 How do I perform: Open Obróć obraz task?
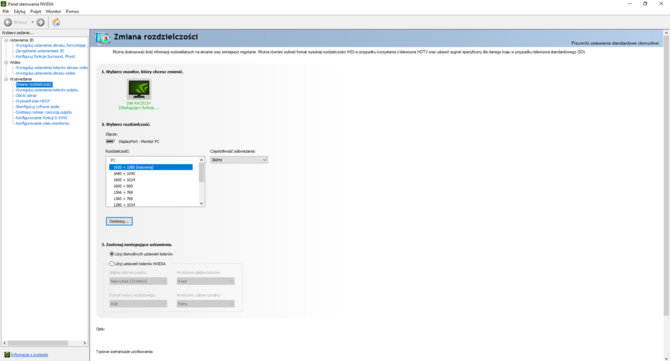26,96
